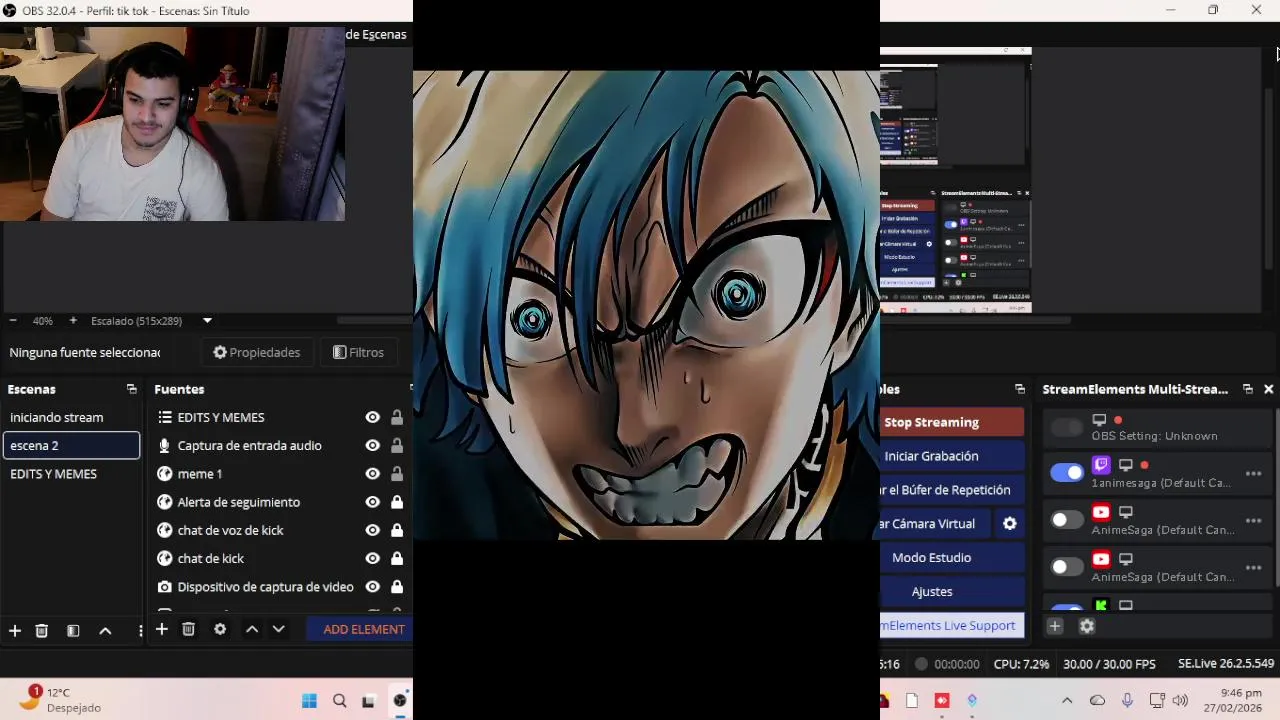Viewport: 1280px width, 720px height.
Task: Move scene up using Escenas up arrow
Action: (x=105, y=631)
